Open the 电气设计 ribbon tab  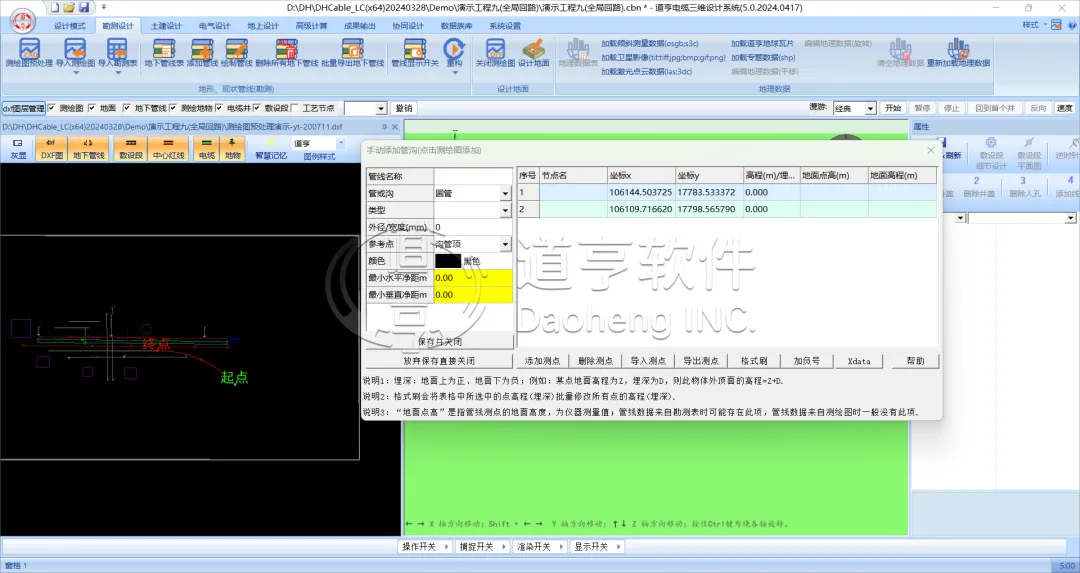pos(213,25)
